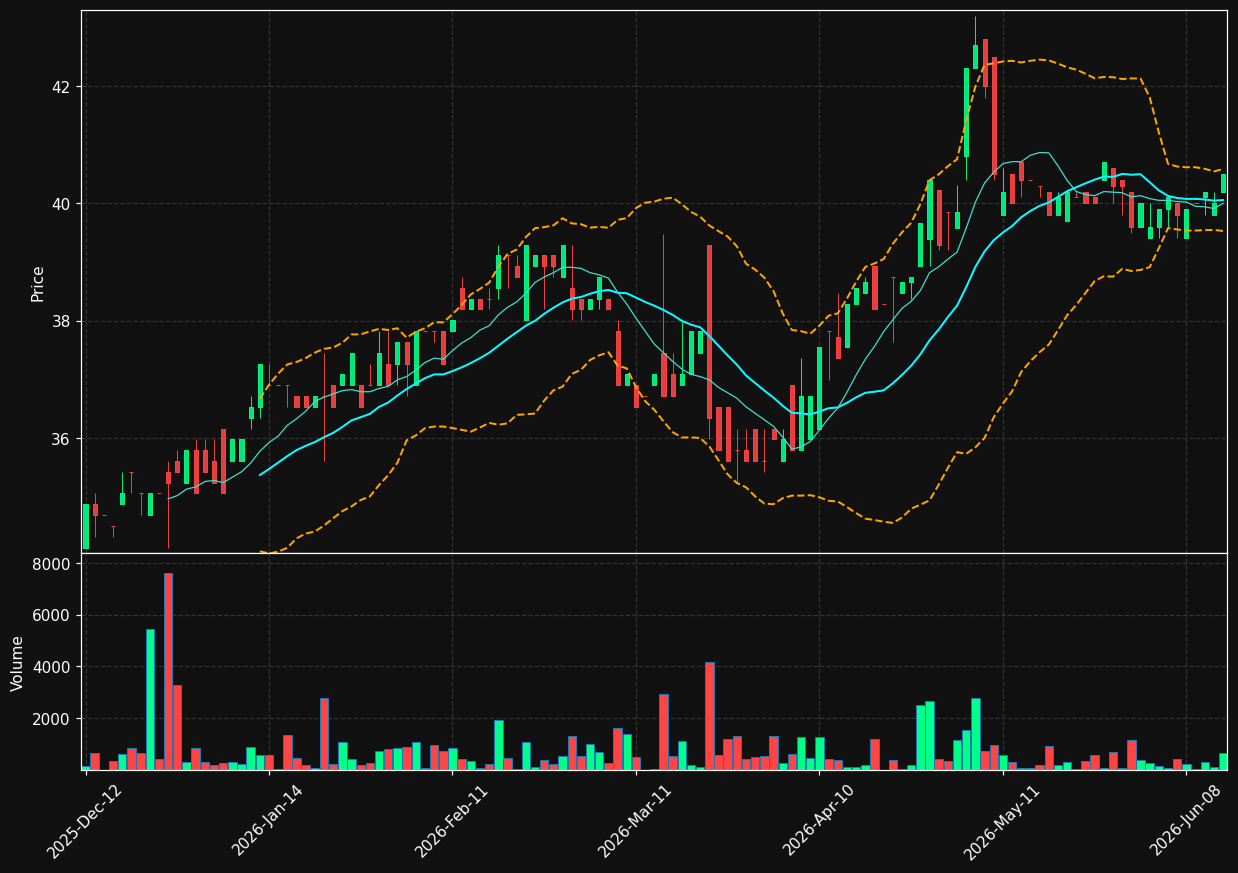Click the Volume axis title
Image resolution: width=1238 pixels, height=873 pixels.
point(17,663)
